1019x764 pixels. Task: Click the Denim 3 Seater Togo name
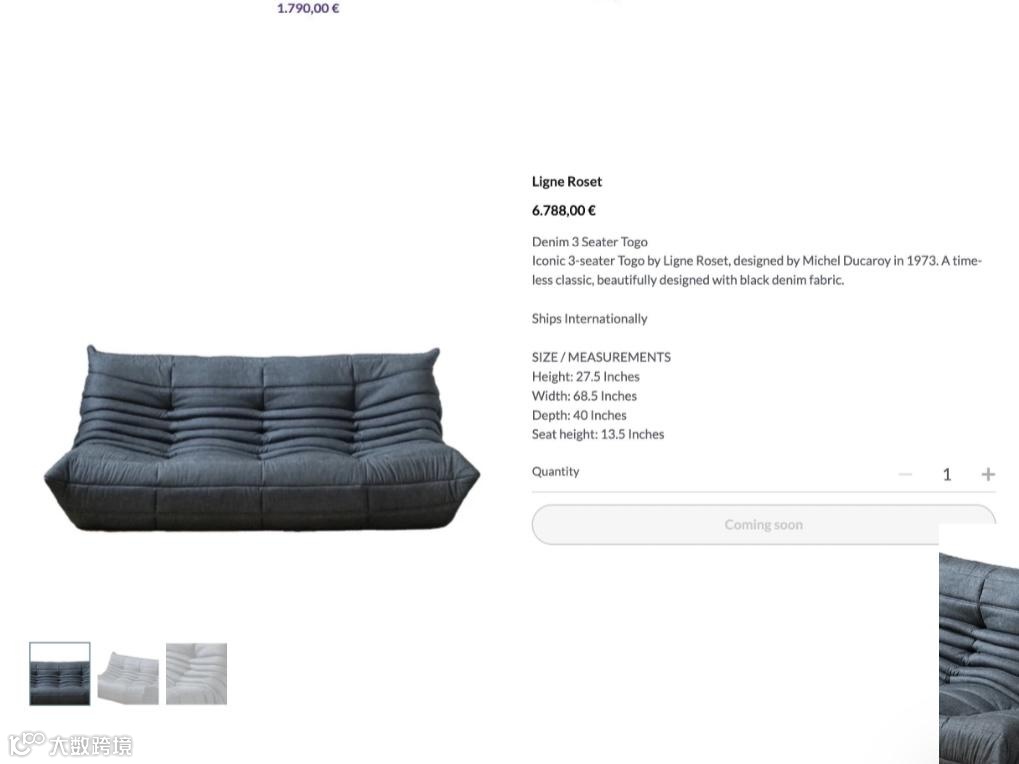click(x=589, y=242)
